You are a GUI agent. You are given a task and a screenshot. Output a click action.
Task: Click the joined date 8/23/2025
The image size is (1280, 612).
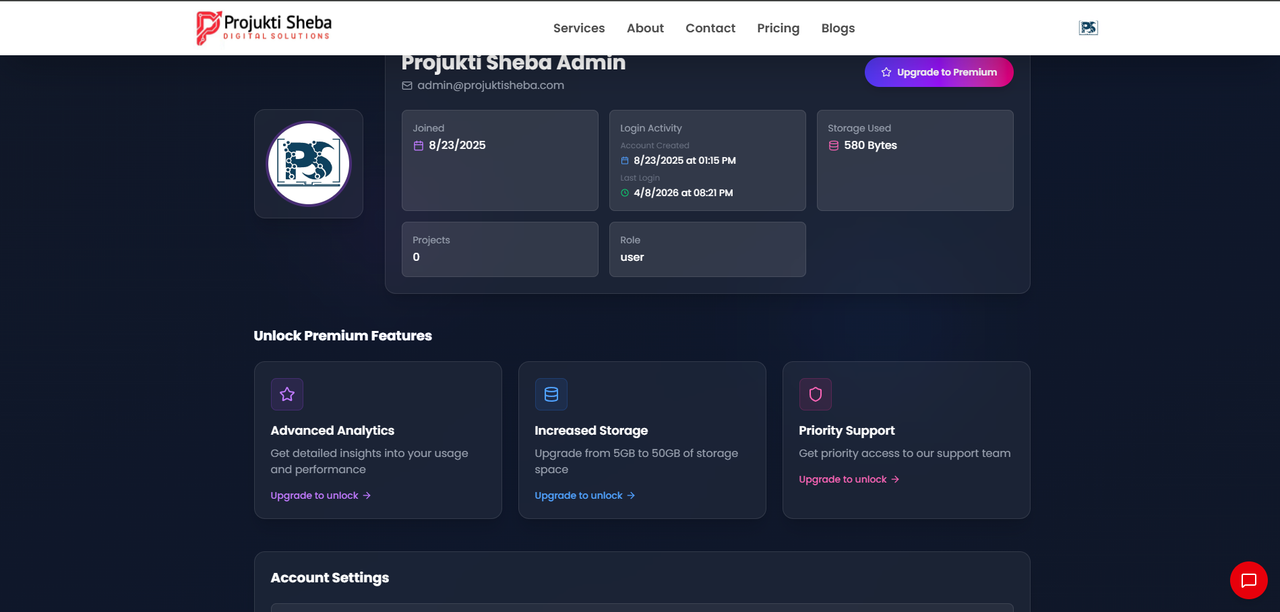(457, 146)
